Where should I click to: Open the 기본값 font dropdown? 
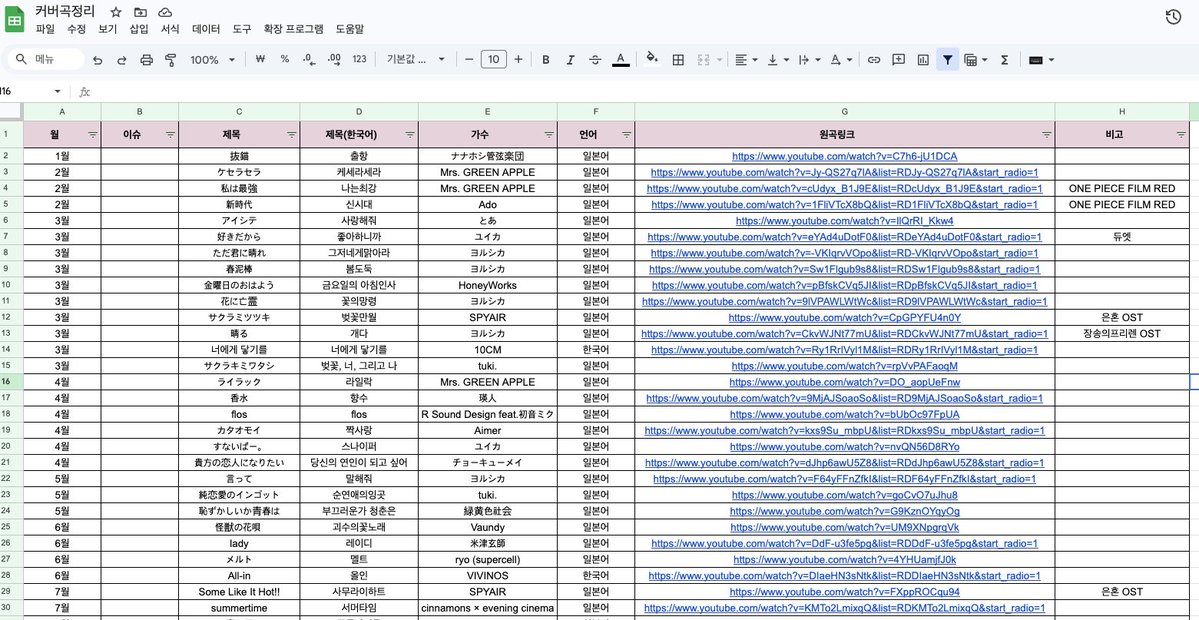click(x=413, y=60)
